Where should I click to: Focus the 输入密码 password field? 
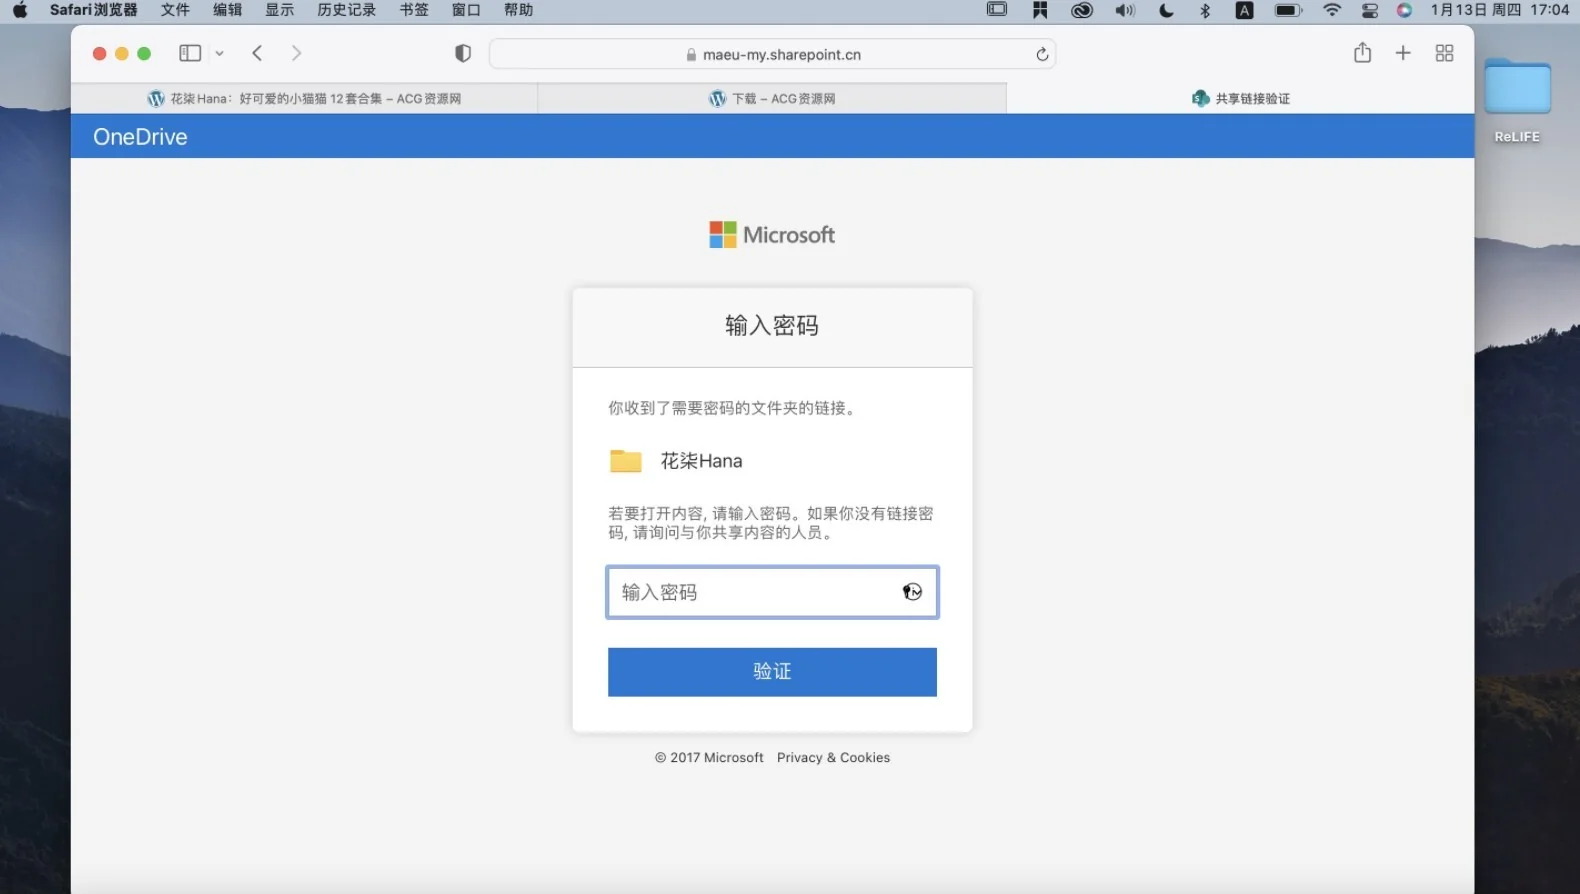click(x=772, y=592)
